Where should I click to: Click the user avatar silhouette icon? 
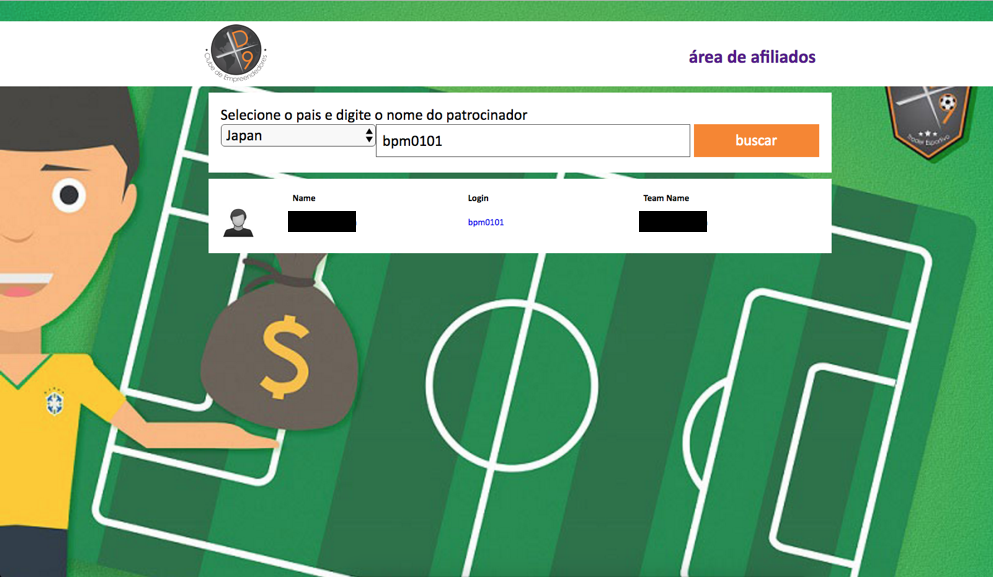point(238,223)
